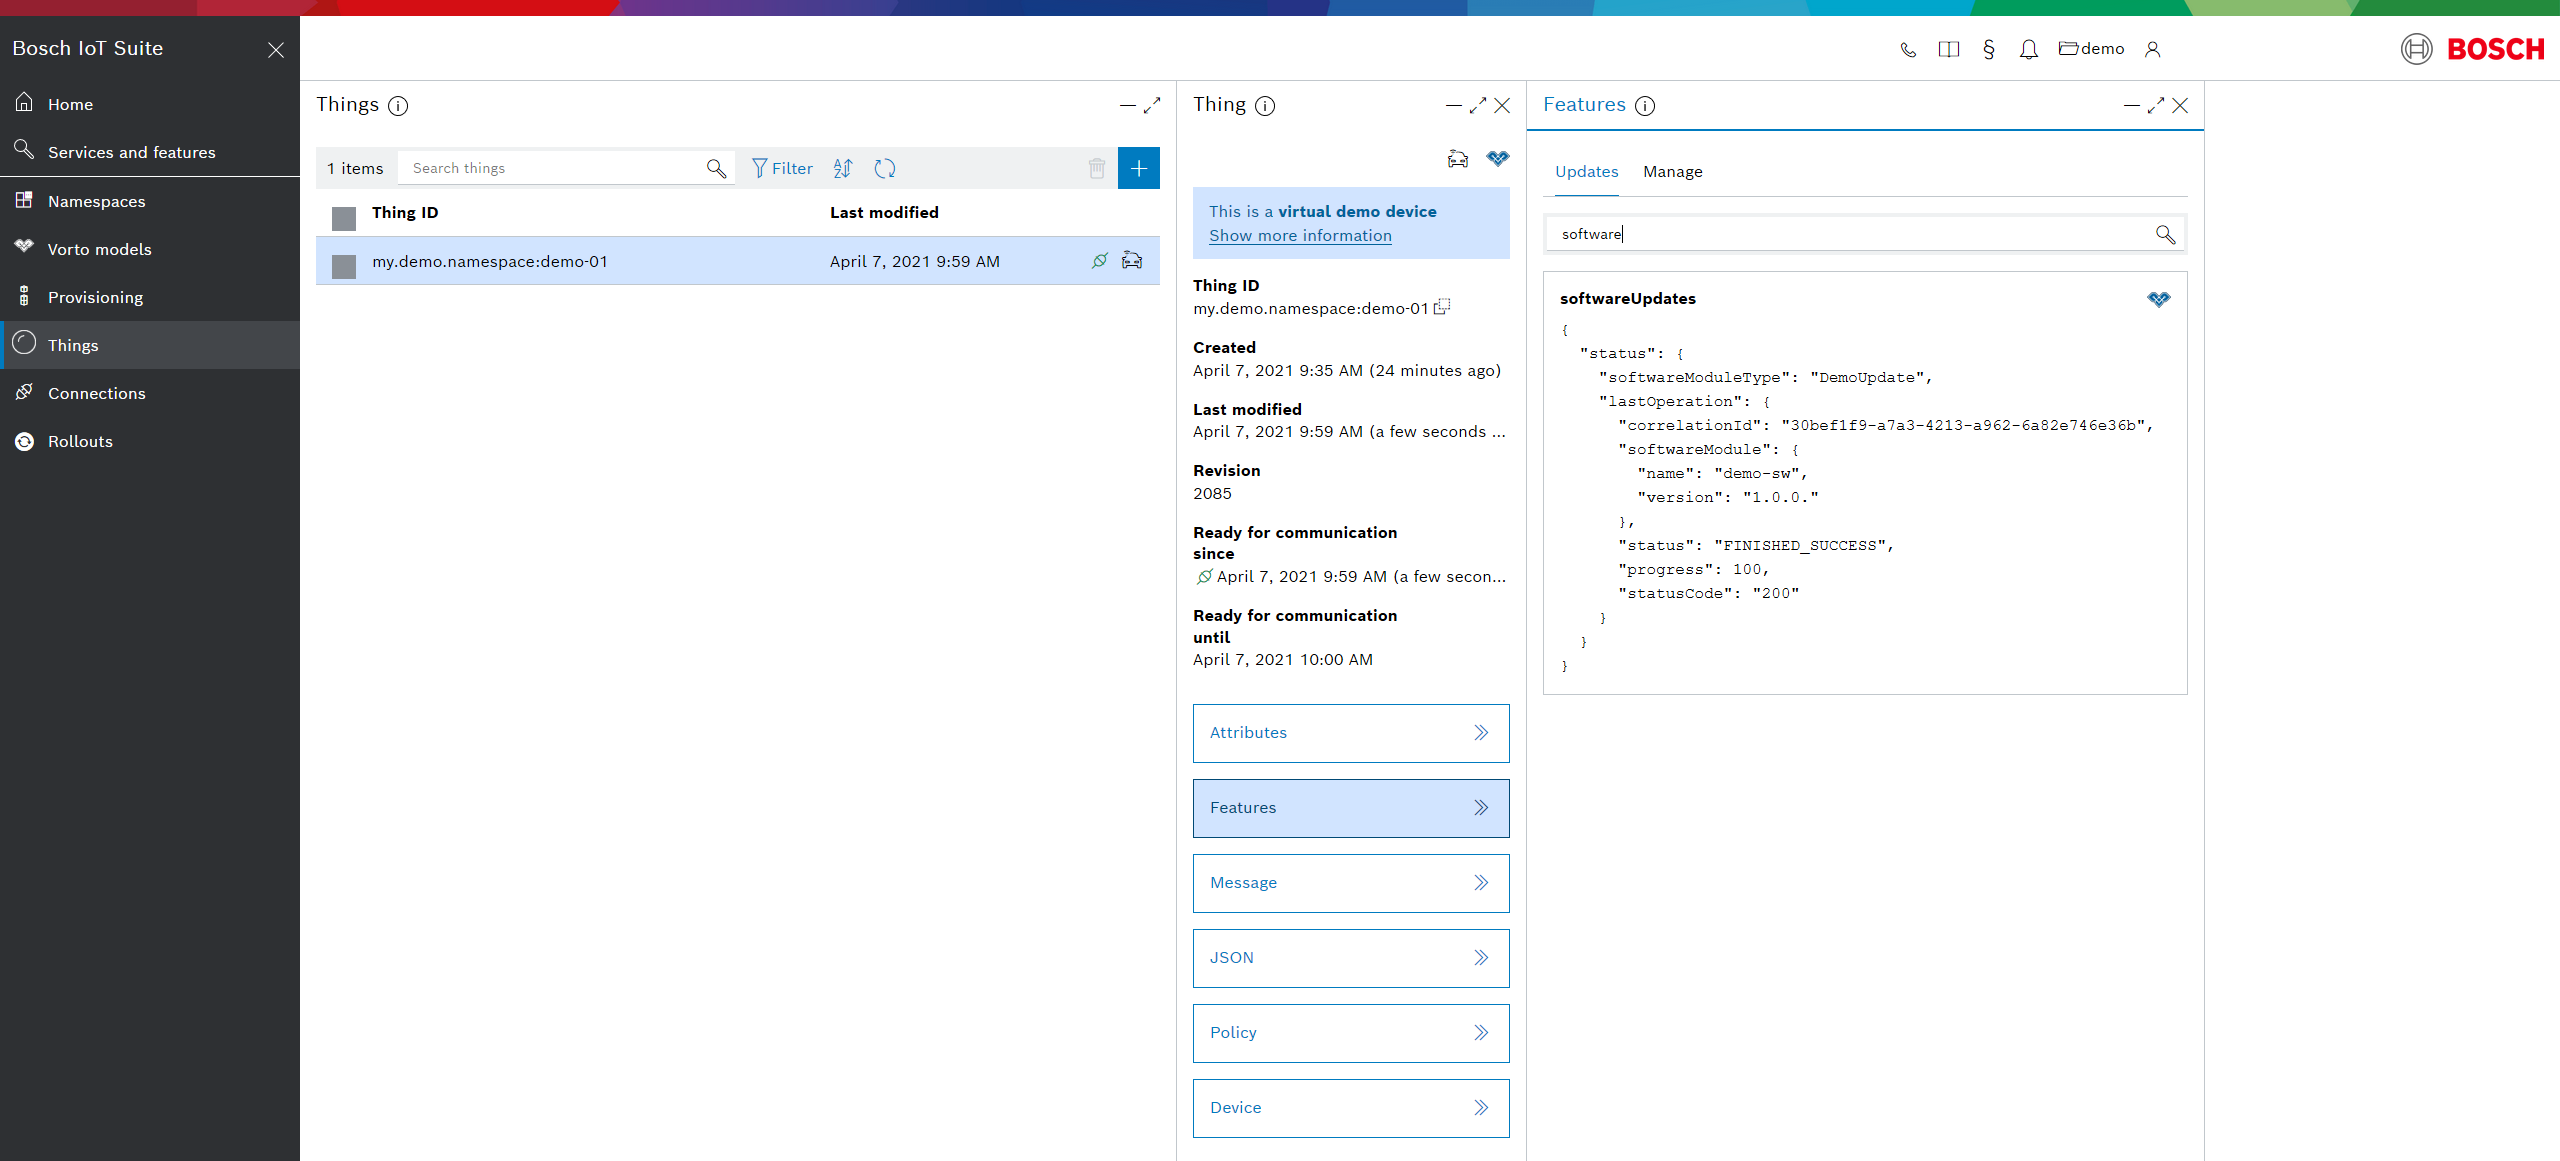Close the Bosch IoT Suite sidebar
Viewport: 2560px width, 1161px height.
[x=276, y=49]
